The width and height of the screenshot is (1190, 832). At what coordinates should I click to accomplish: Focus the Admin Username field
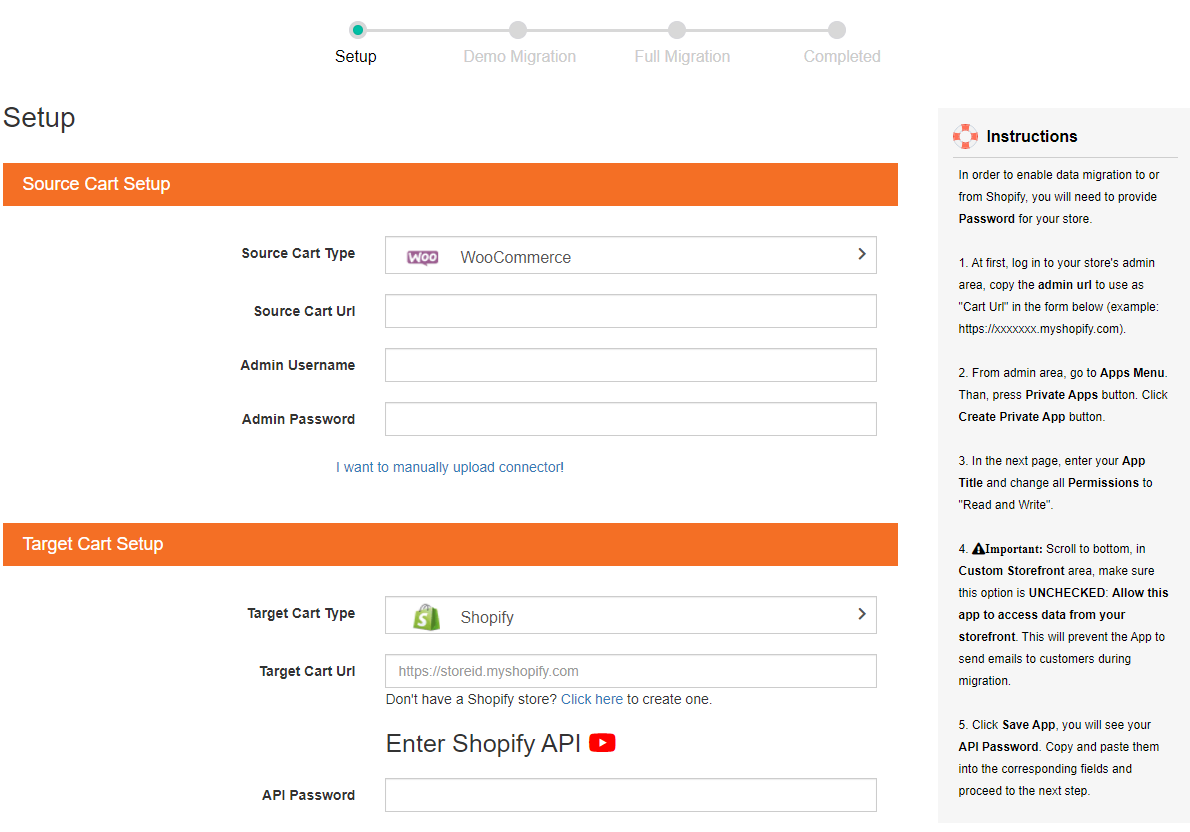pos(631,365)
